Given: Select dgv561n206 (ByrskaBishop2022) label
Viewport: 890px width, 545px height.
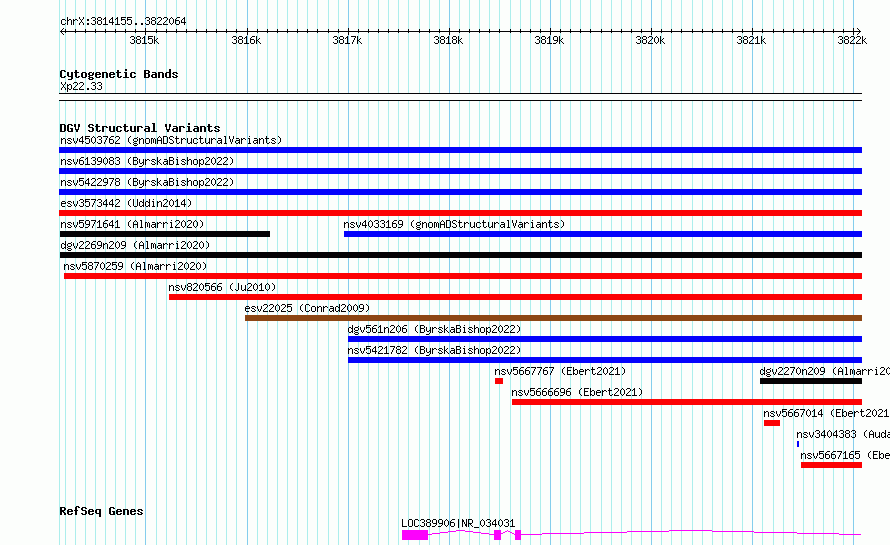Looking at the screenshot, I should click(434, 329).
